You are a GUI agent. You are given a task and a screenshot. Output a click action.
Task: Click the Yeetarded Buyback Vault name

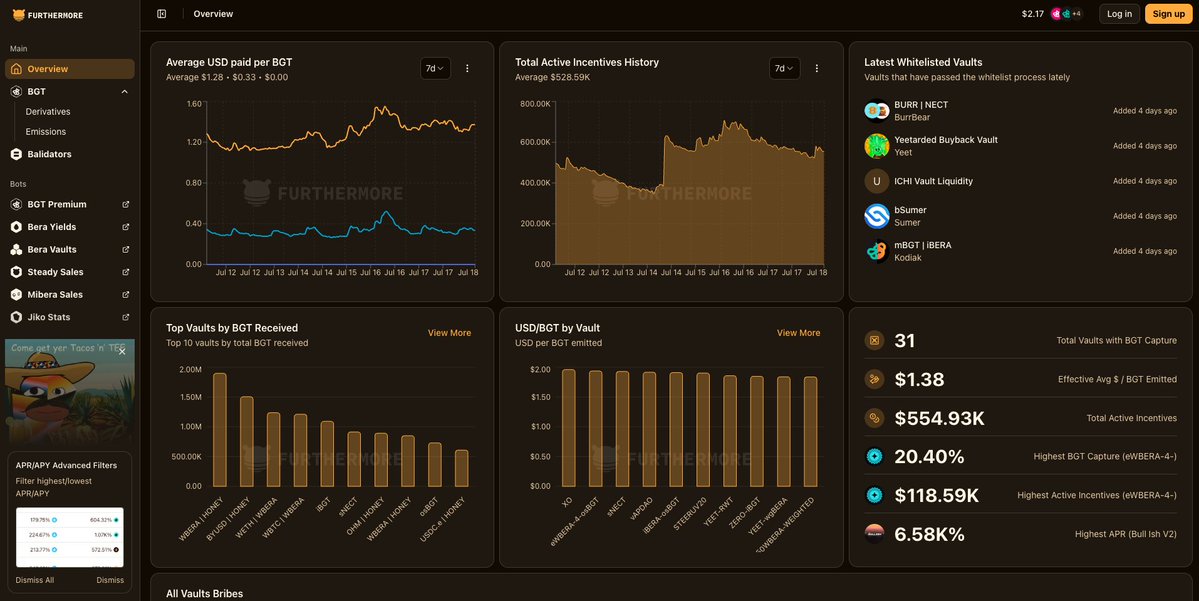point(946,140)
